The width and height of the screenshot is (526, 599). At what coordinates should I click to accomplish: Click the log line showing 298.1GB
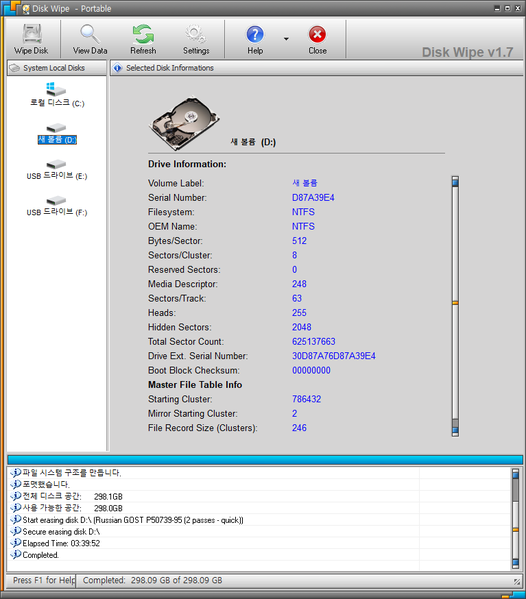[x=73, y=496]
